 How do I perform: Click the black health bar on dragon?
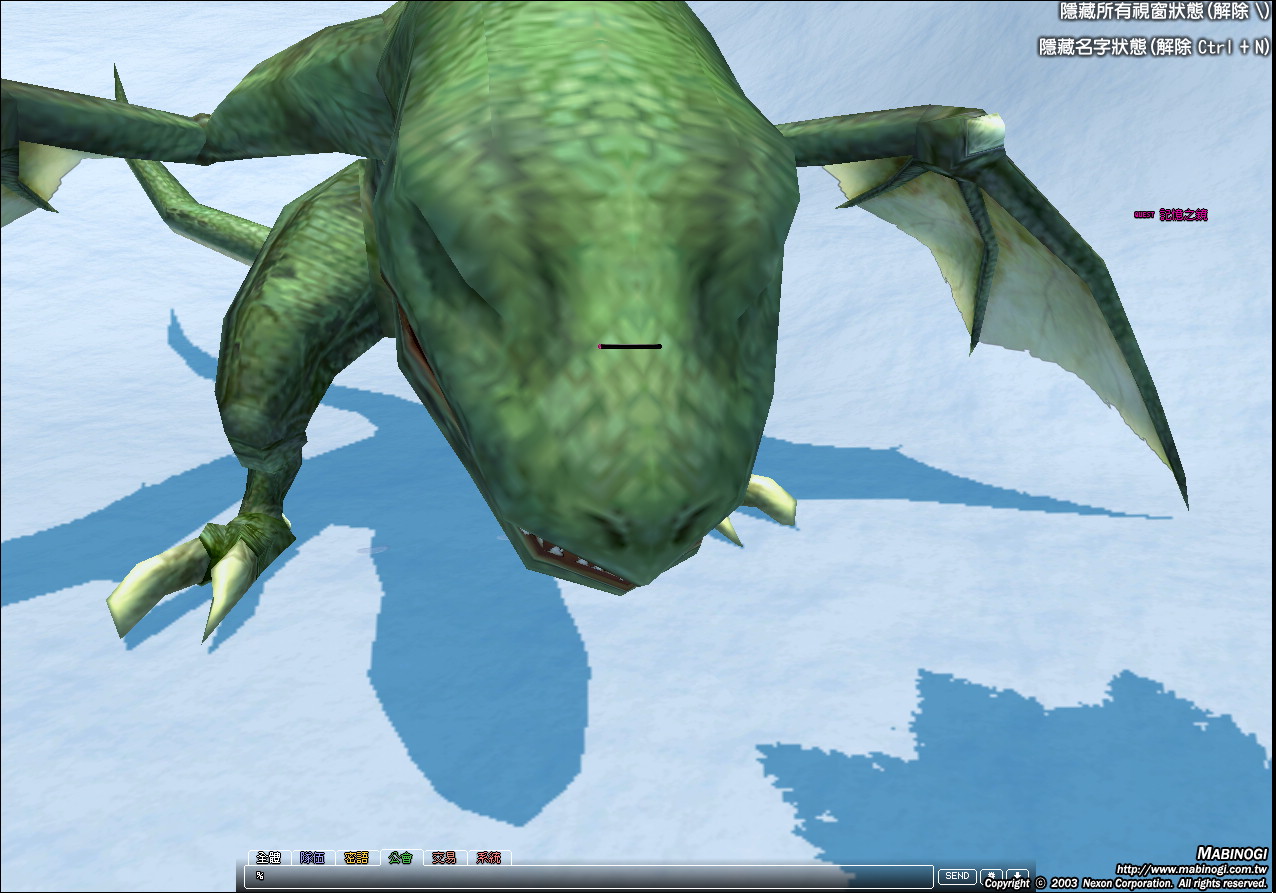[630, 347]
